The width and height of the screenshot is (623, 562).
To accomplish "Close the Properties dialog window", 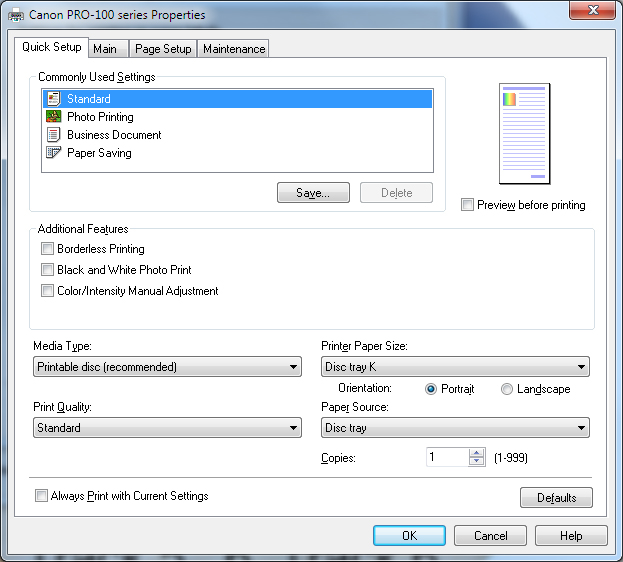I will [593, 10].
